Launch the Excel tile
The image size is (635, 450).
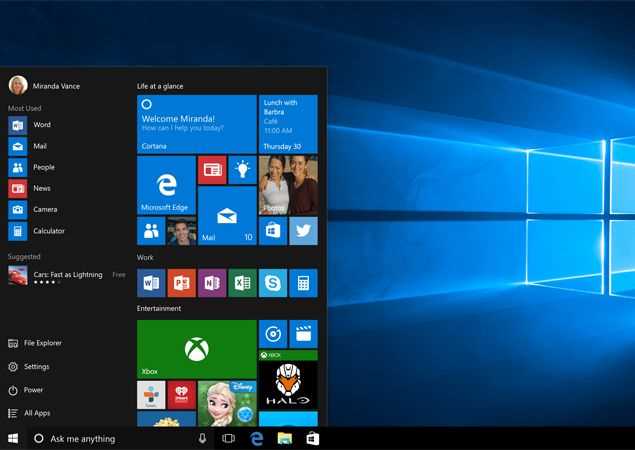[242, 283]
